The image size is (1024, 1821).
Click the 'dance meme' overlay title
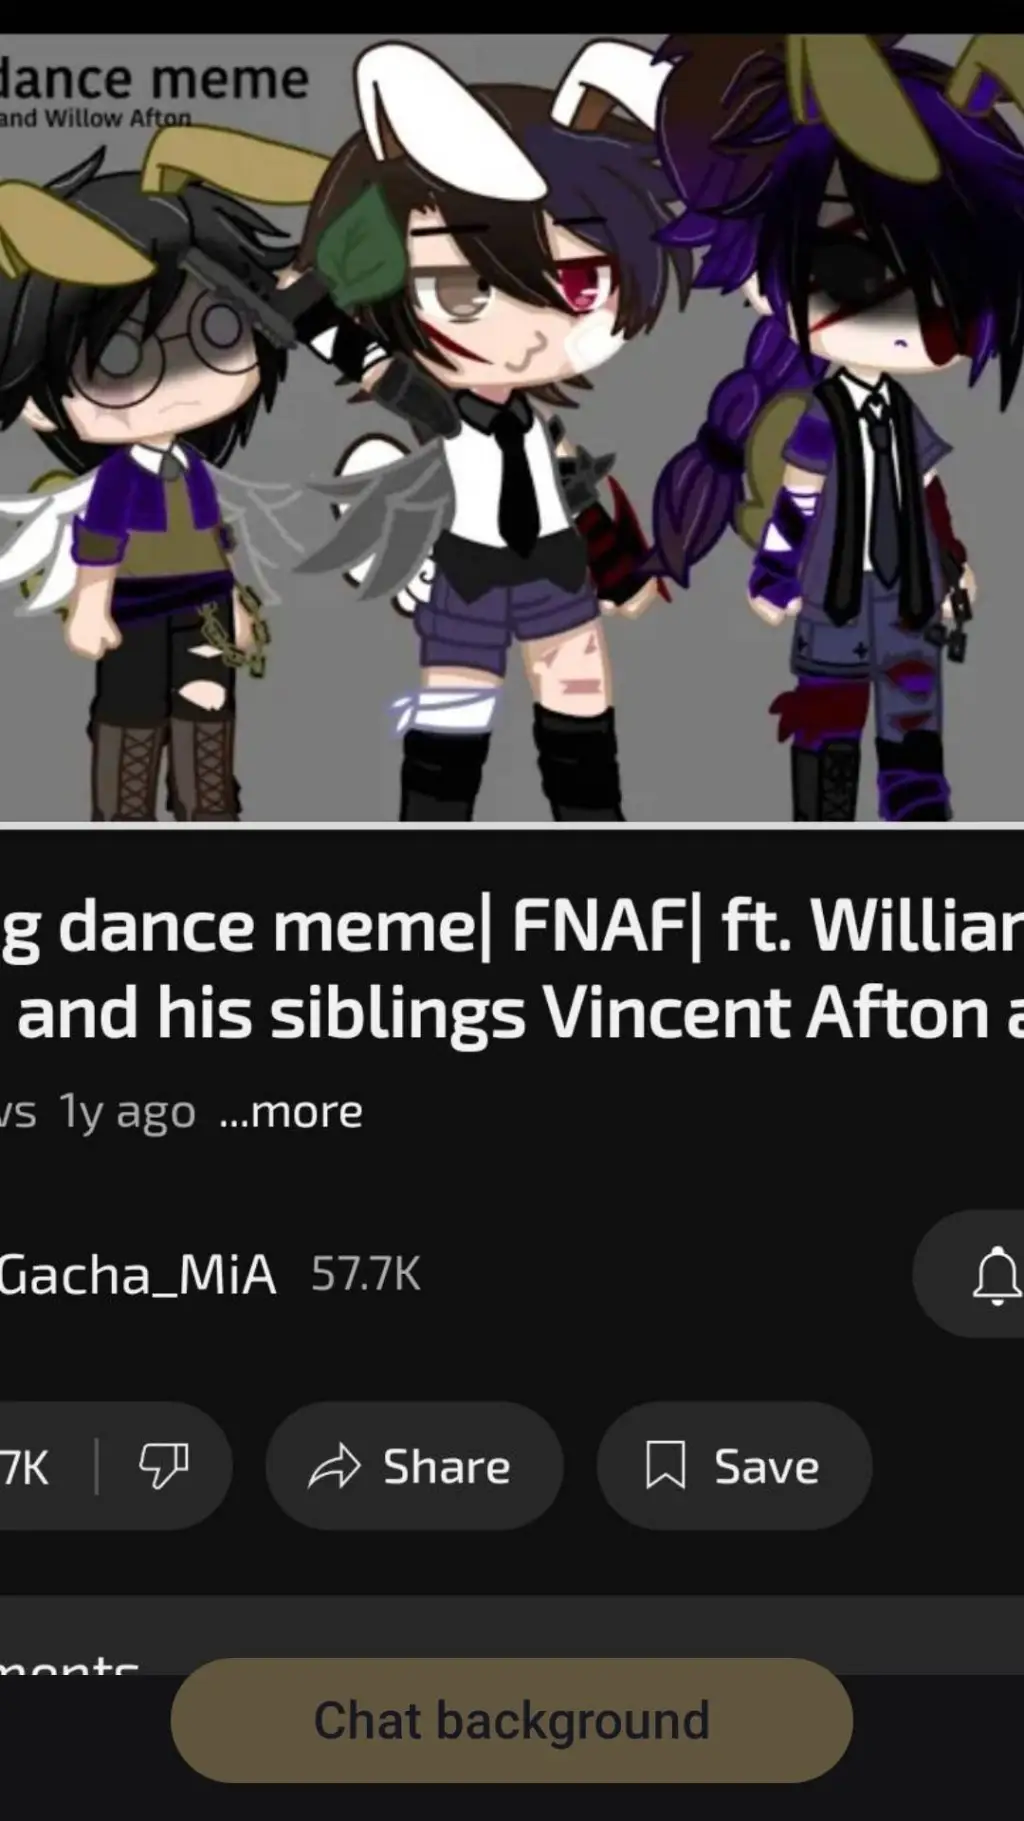(x=153, y=79)
